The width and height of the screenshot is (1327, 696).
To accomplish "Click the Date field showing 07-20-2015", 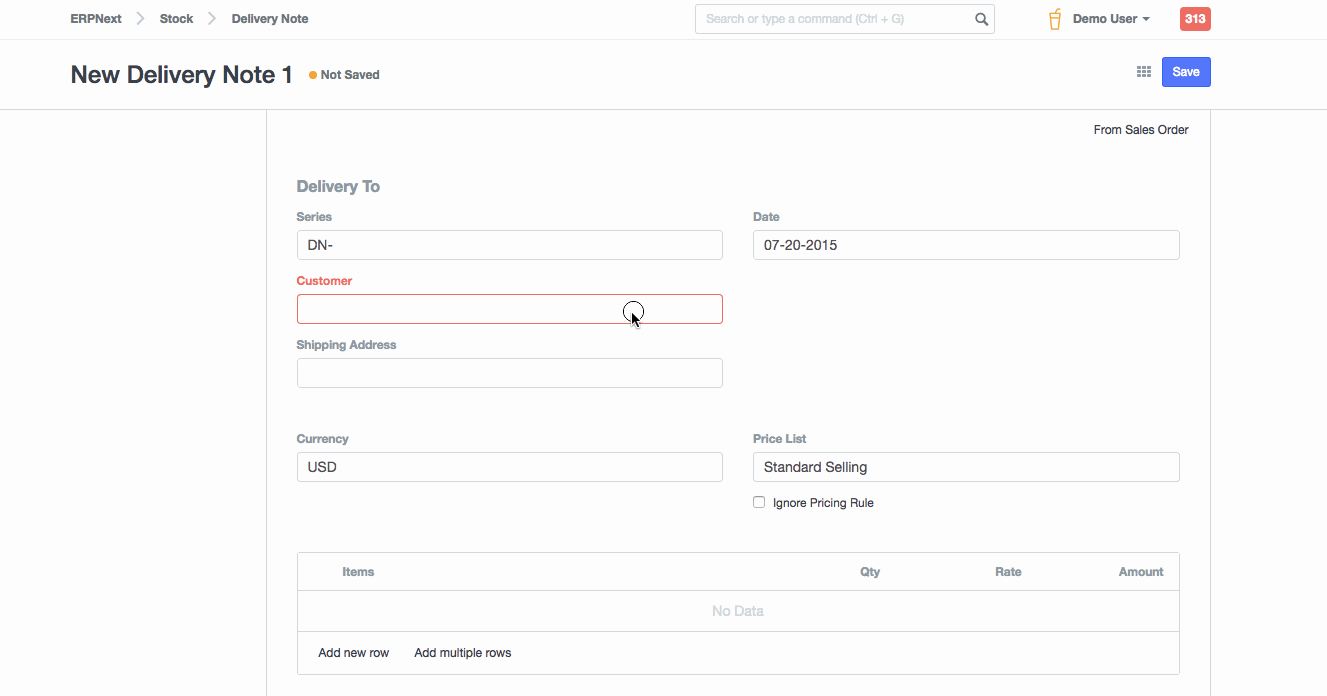I will [x=965, y=245].
